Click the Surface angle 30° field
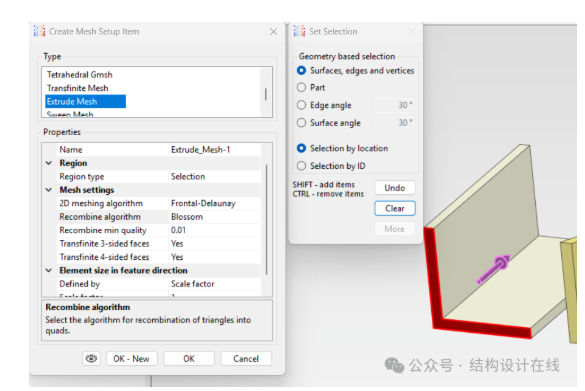 tap(394, 123)
